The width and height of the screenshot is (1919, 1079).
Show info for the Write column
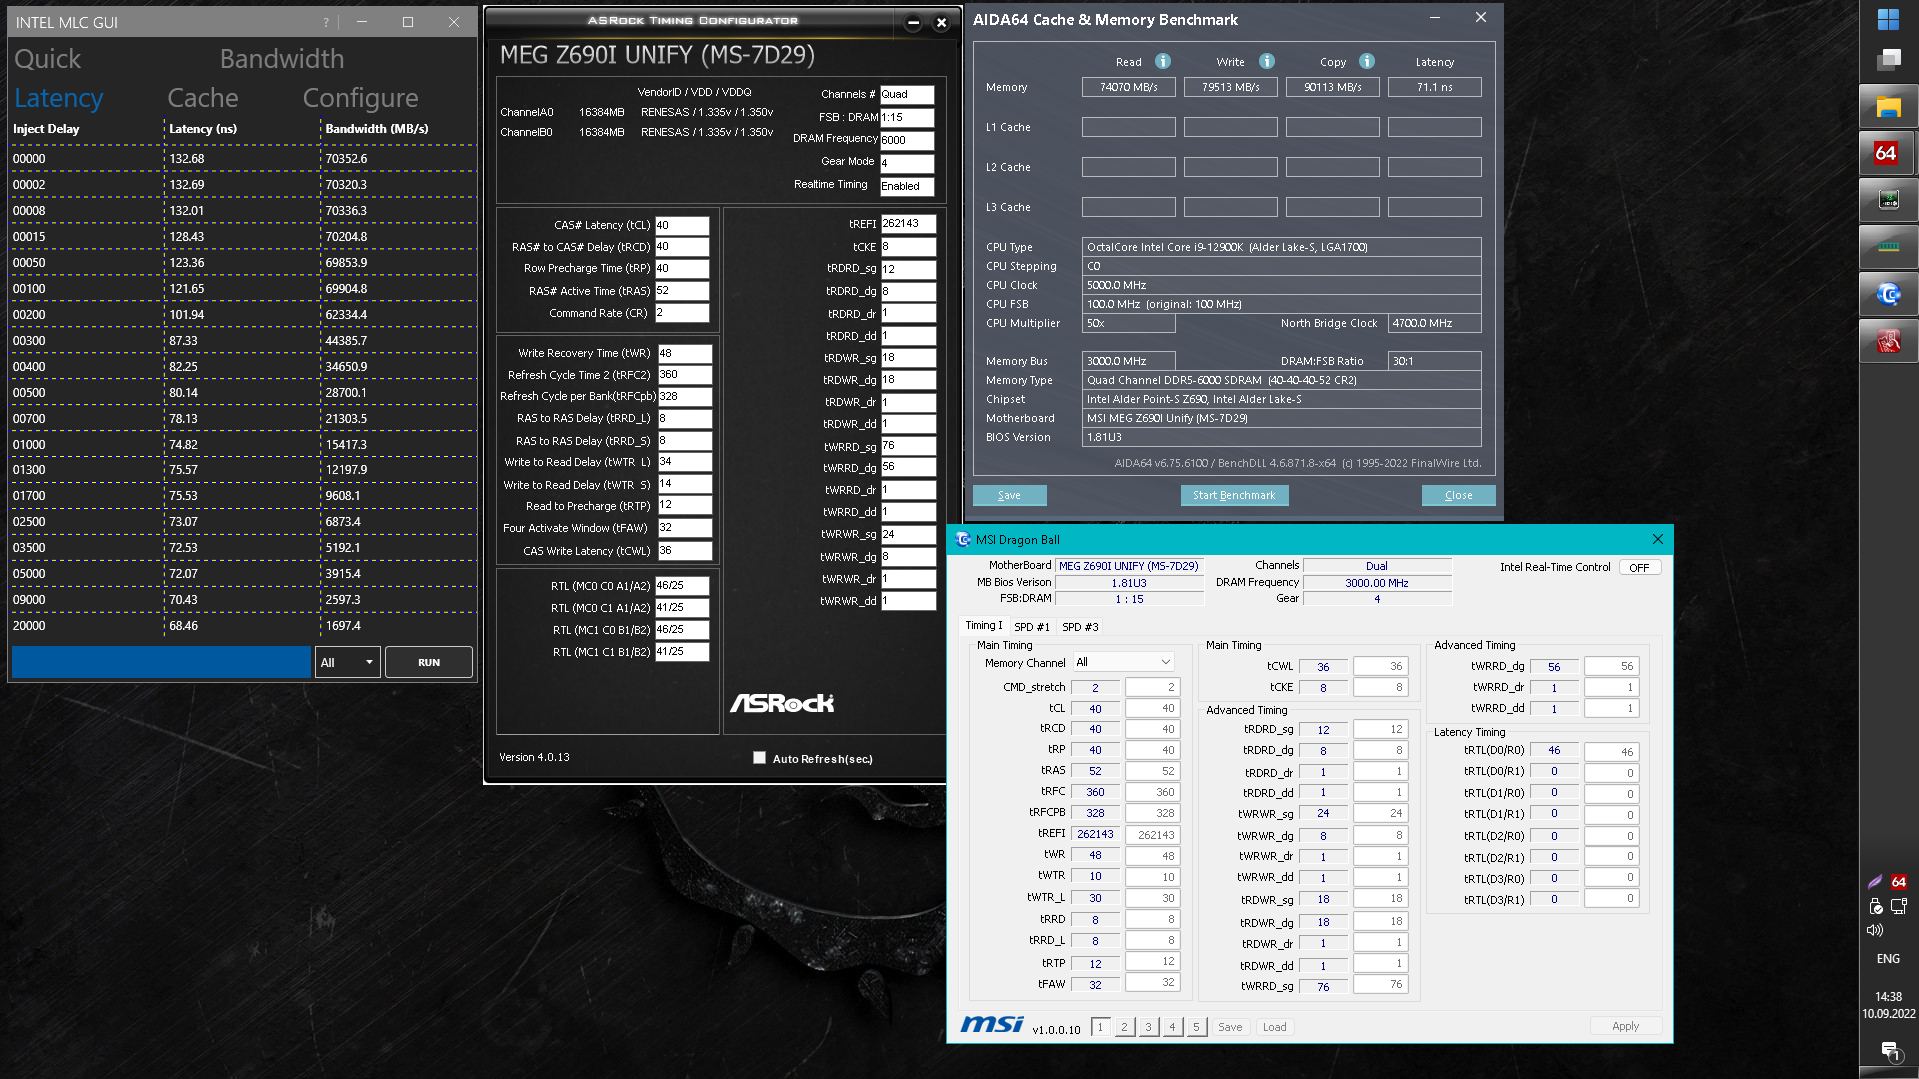[x=1266, y=62]
